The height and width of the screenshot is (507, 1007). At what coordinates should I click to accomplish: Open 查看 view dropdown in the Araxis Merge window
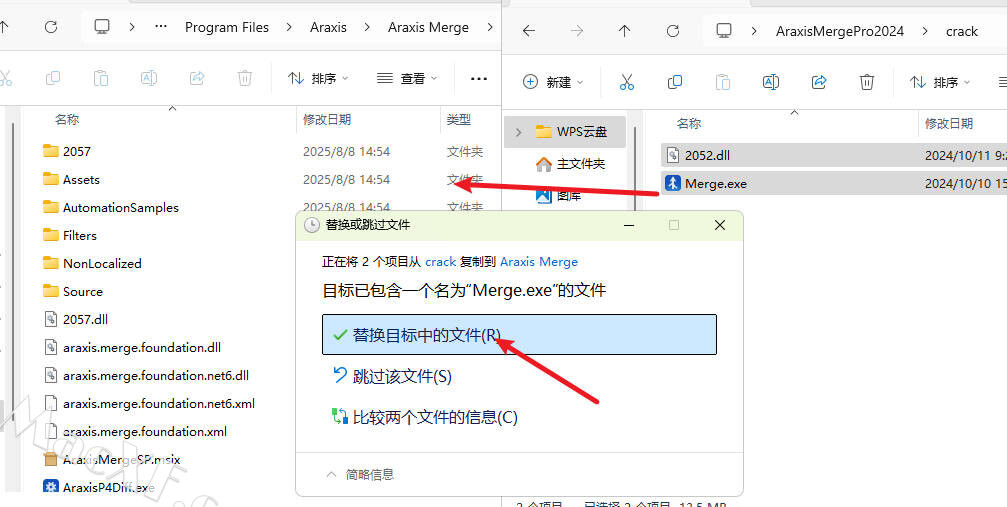tap(407, 78)
